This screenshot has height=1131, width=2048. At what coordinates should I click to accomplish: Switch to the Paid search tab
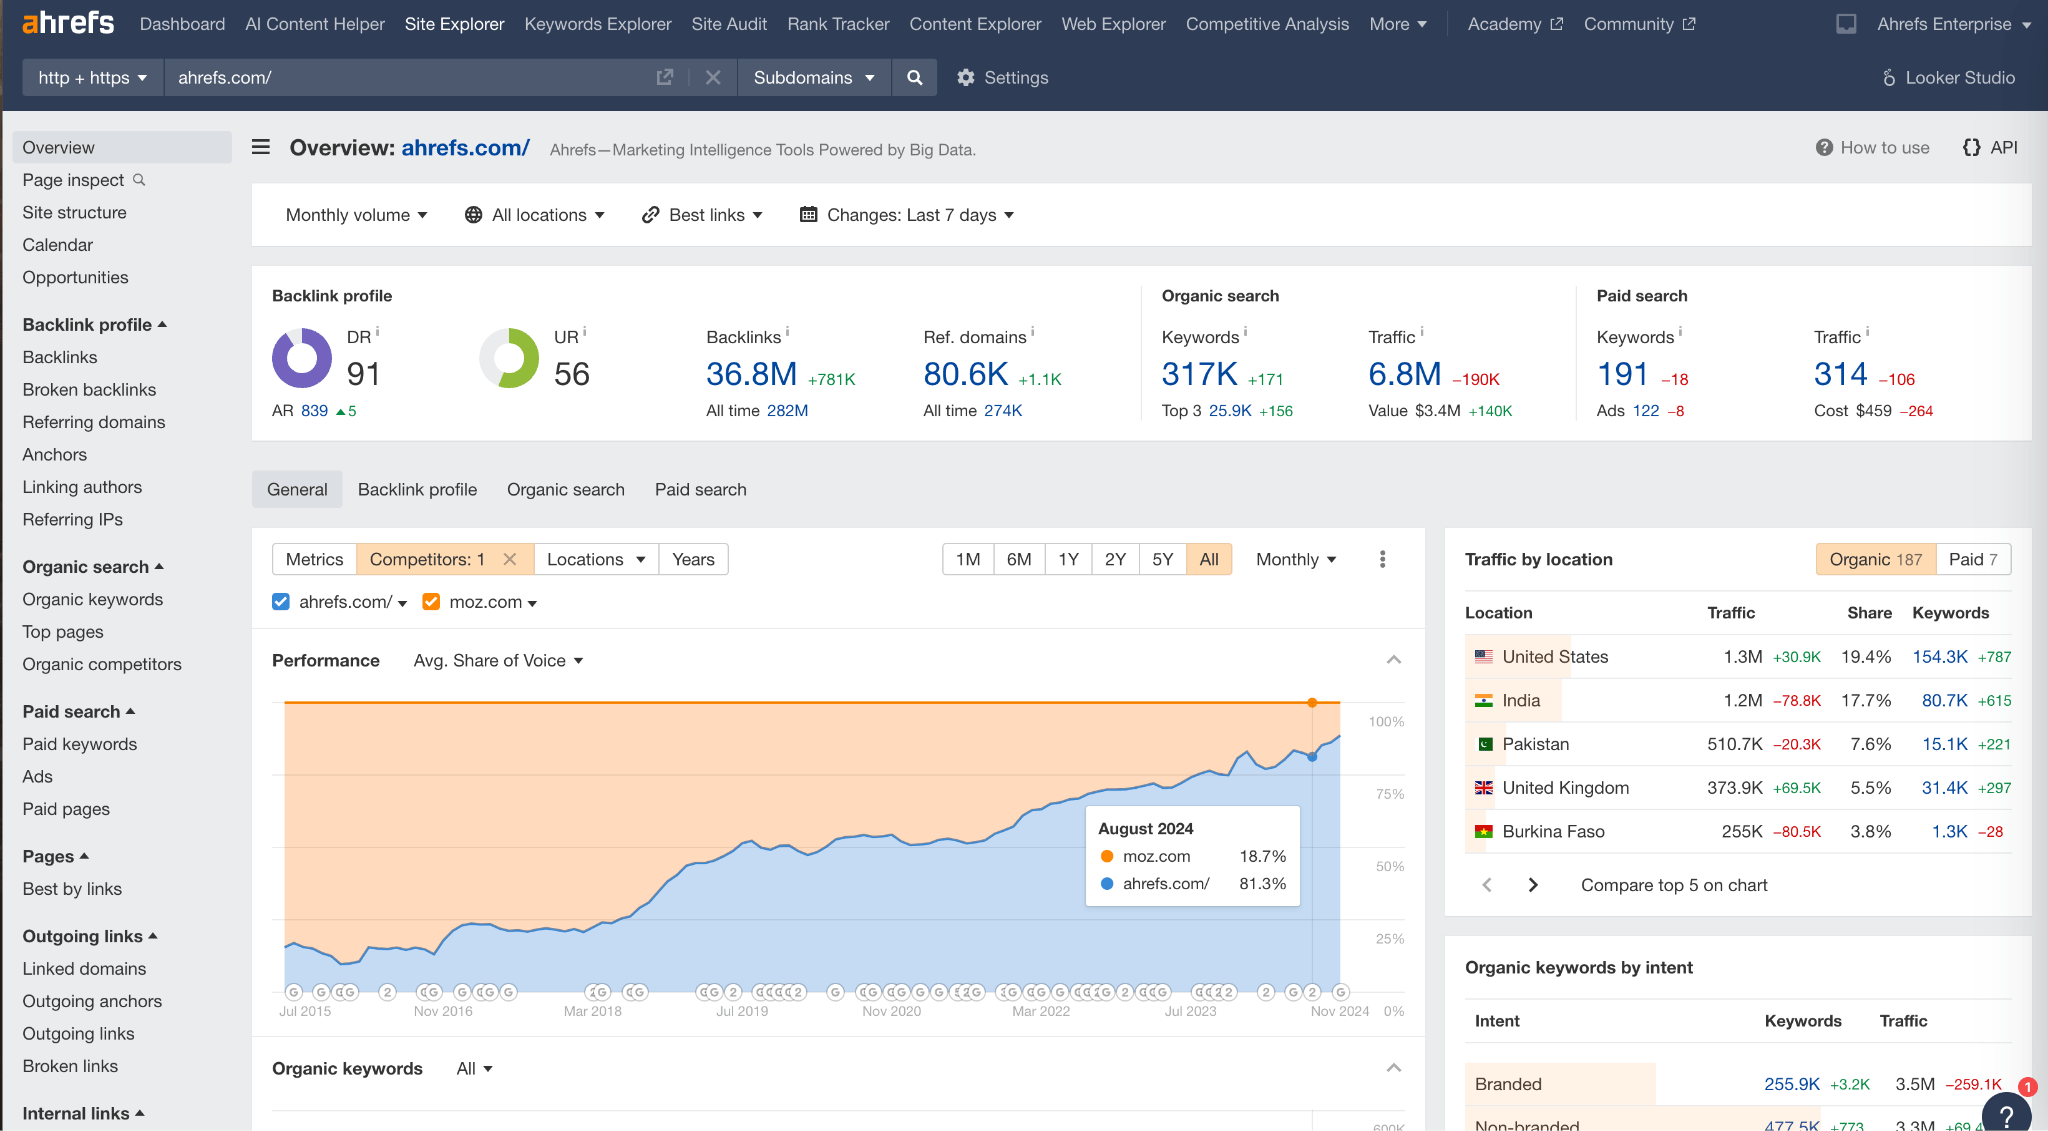click(700, 489)
